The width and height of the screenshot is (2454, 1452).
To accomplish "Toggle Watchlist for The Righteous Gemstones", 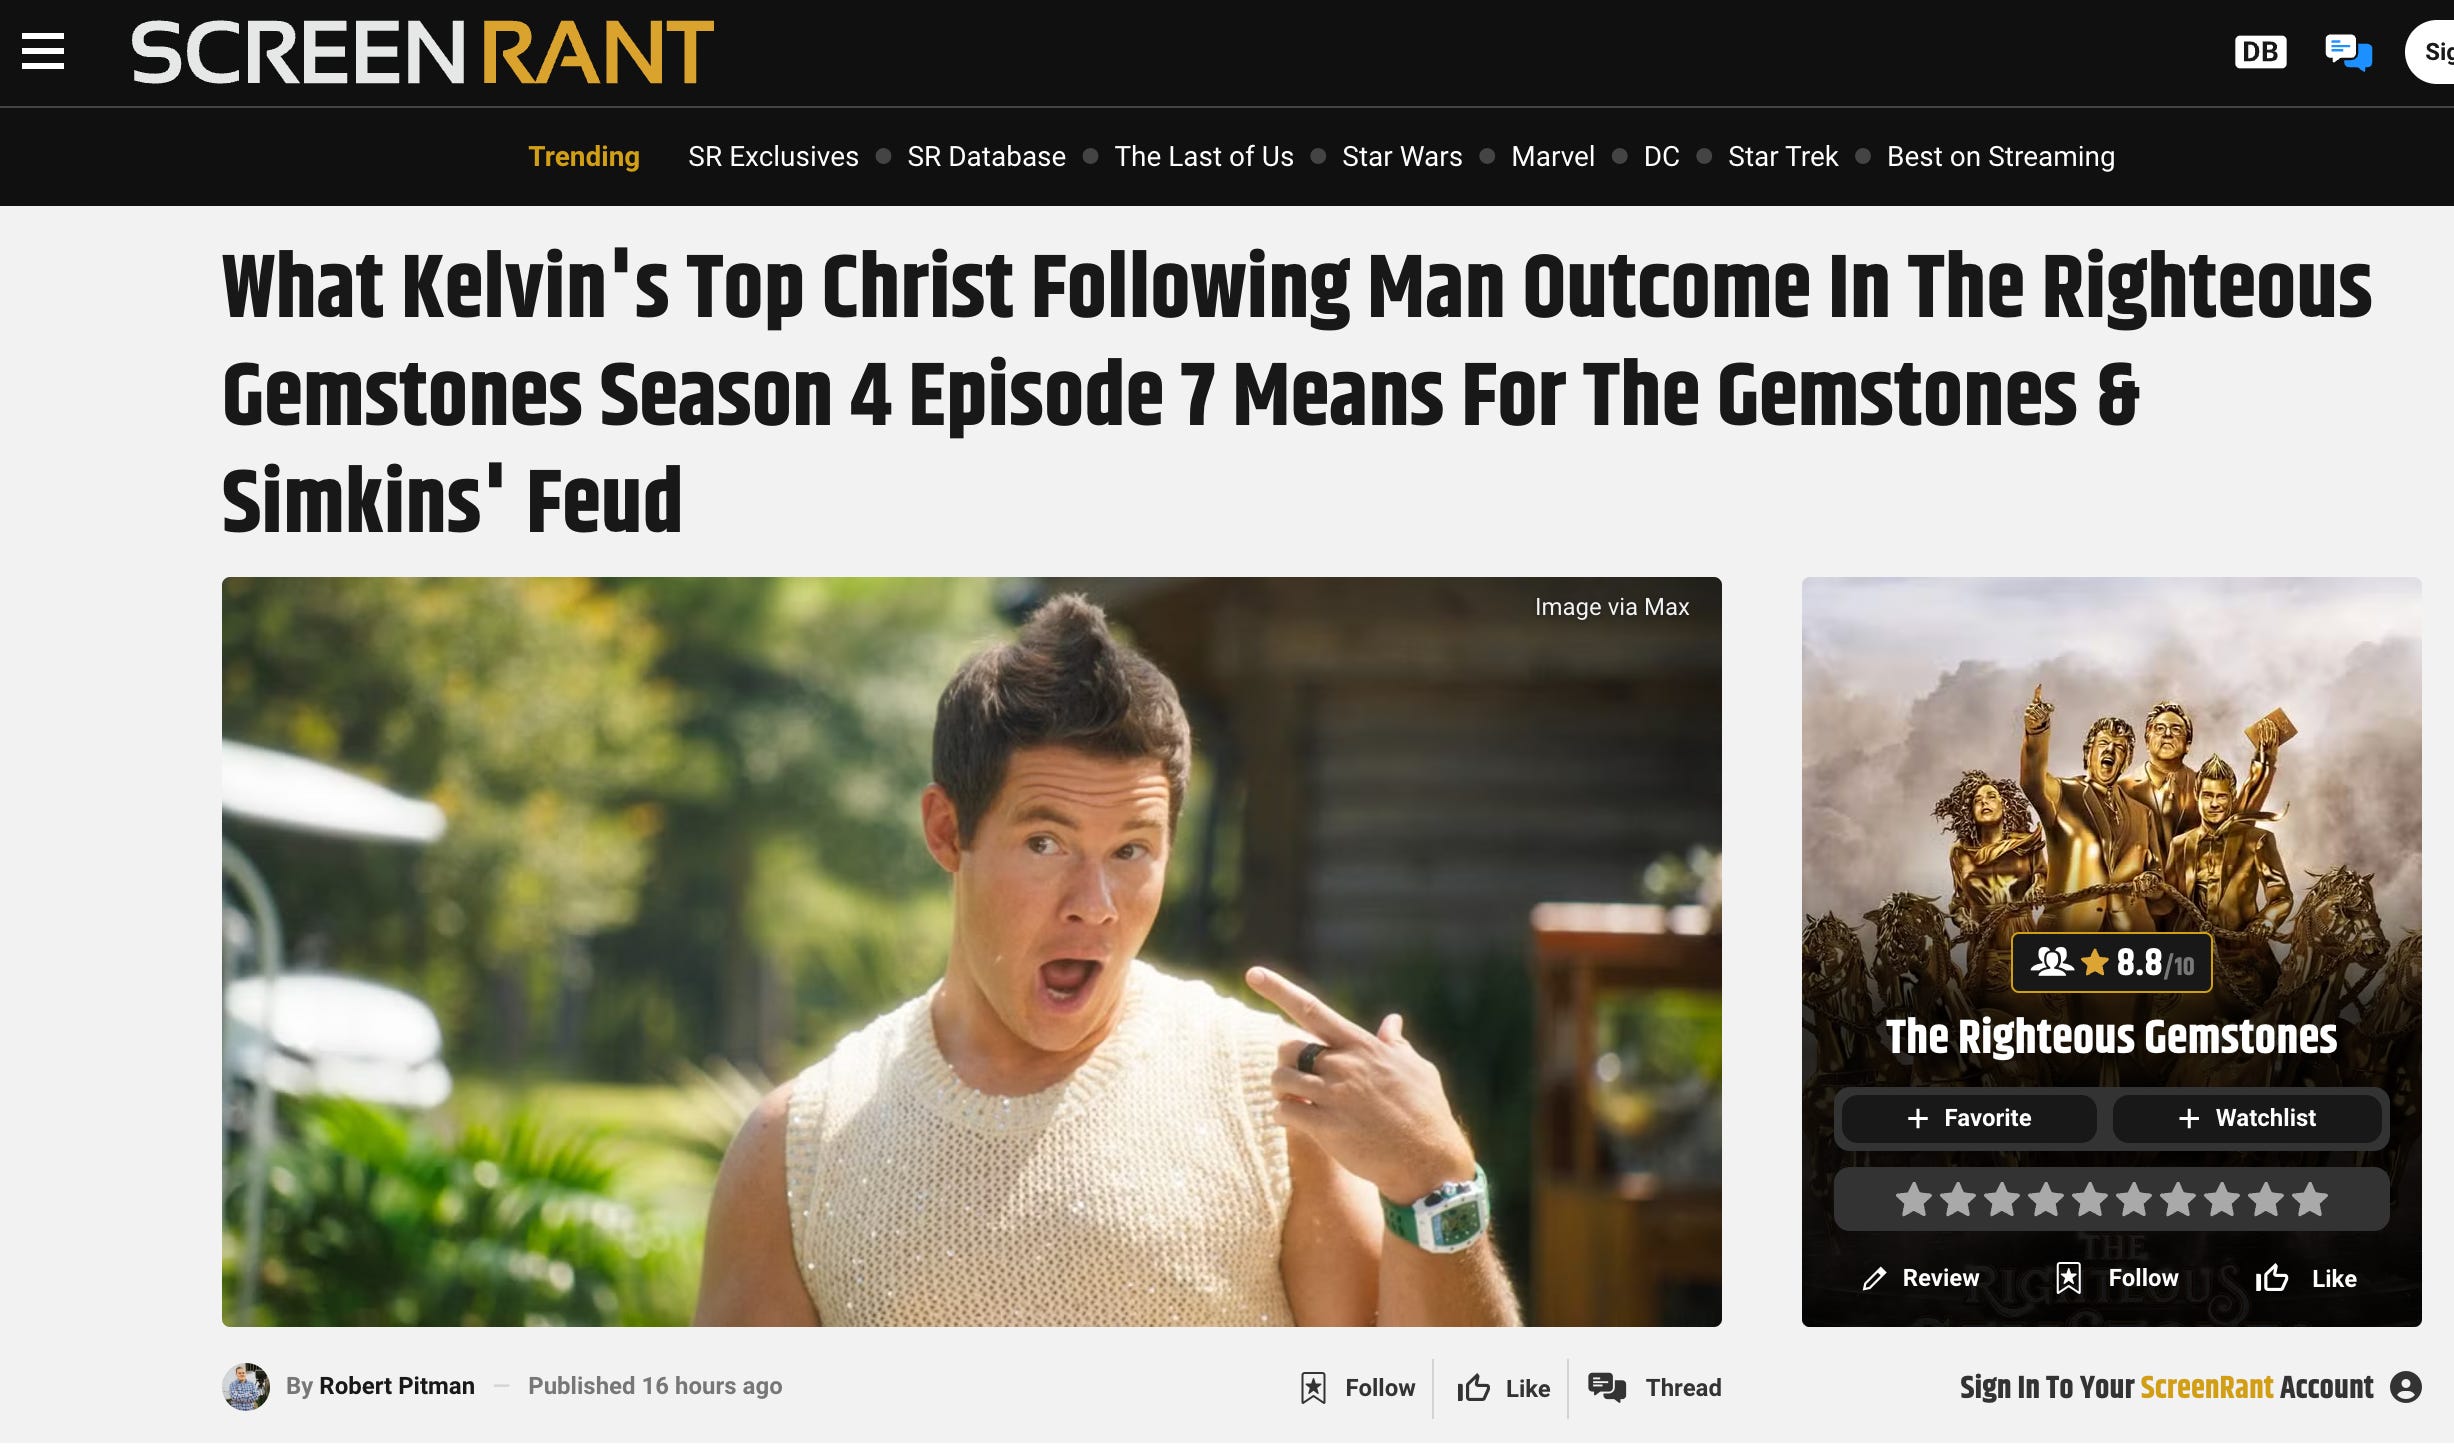I will pyautogui.click(x=2246, y=1118).
